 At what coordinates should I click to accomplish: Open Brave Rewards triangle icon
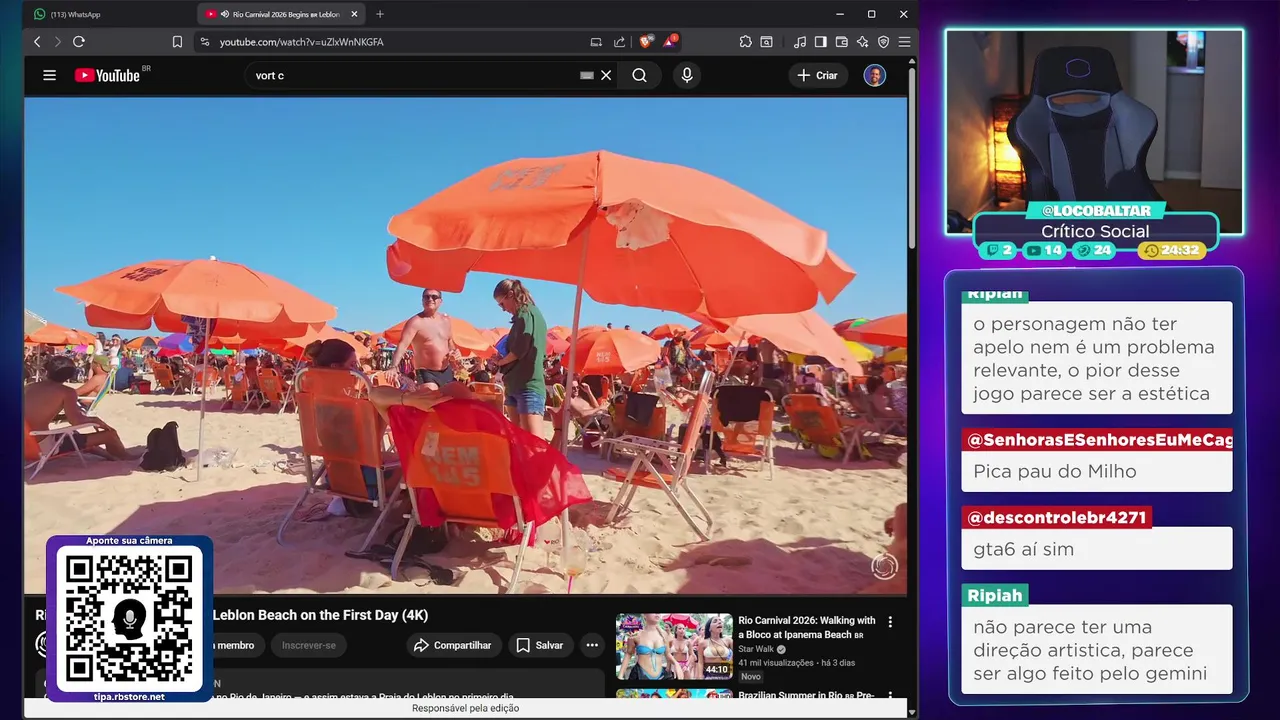669,41
